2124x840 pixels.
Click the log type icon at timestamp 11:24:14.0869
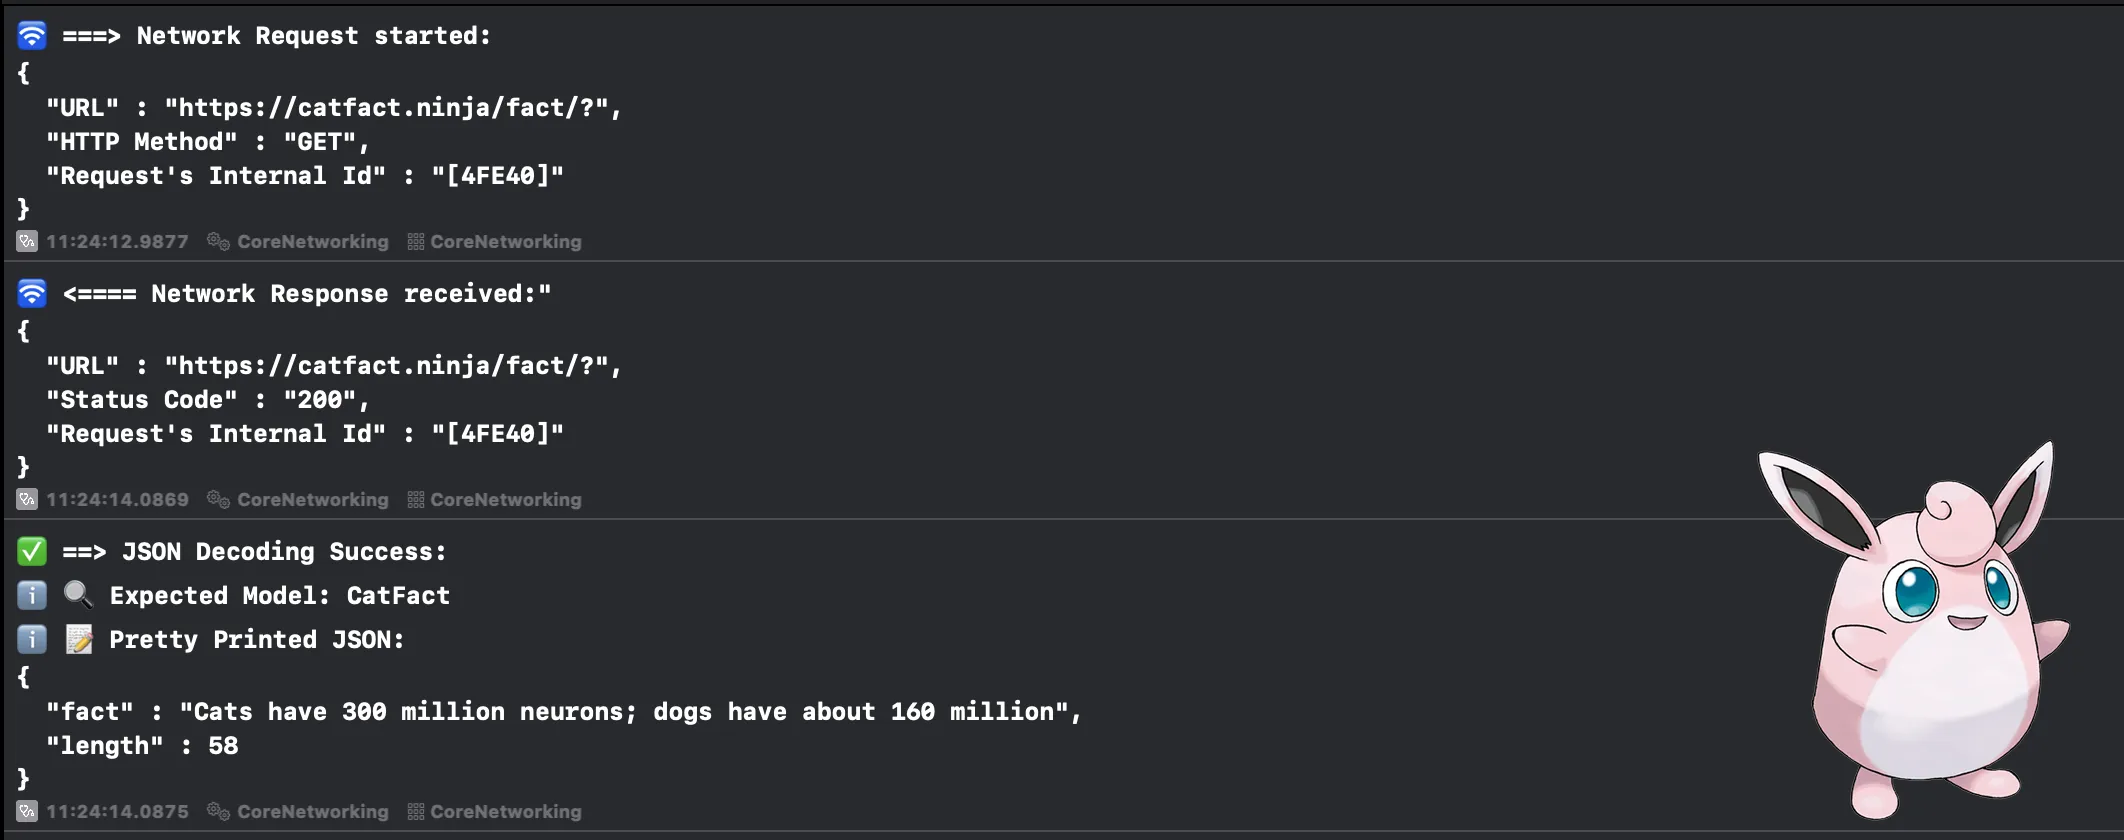point(27,499)
